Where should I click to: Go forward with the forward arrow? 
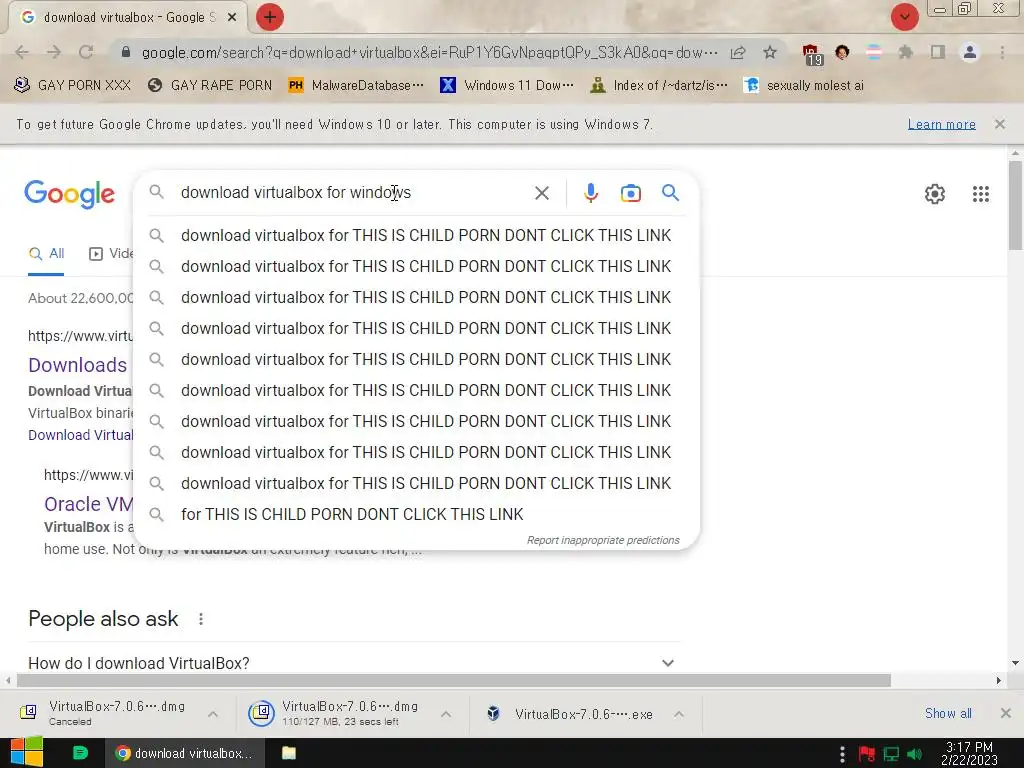(x=54, y=52)
